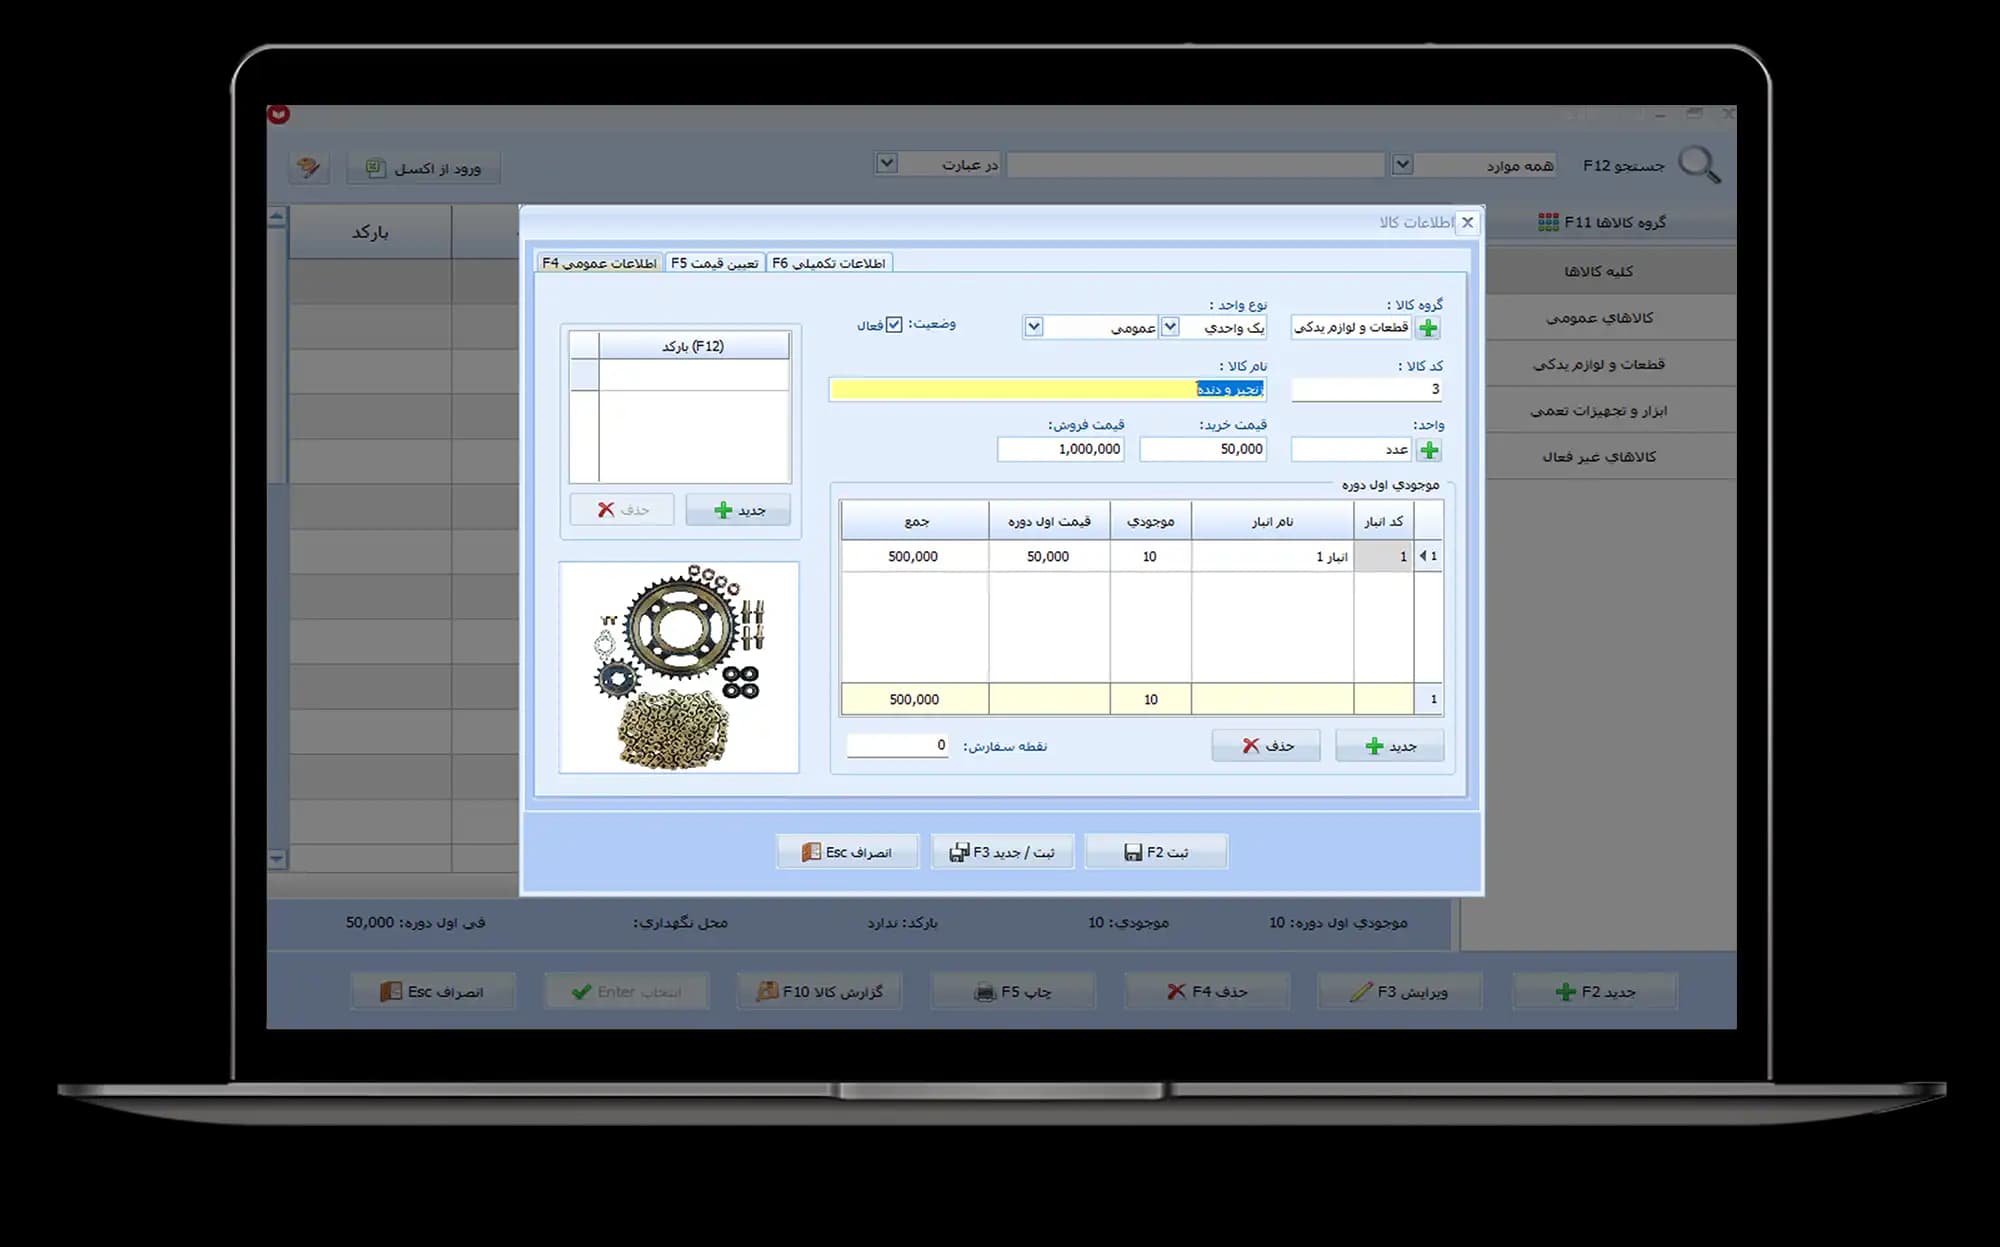Open the همه موارد search scope dropdown
This screenshot has width=2000, height=1247.
point(1403,165)
